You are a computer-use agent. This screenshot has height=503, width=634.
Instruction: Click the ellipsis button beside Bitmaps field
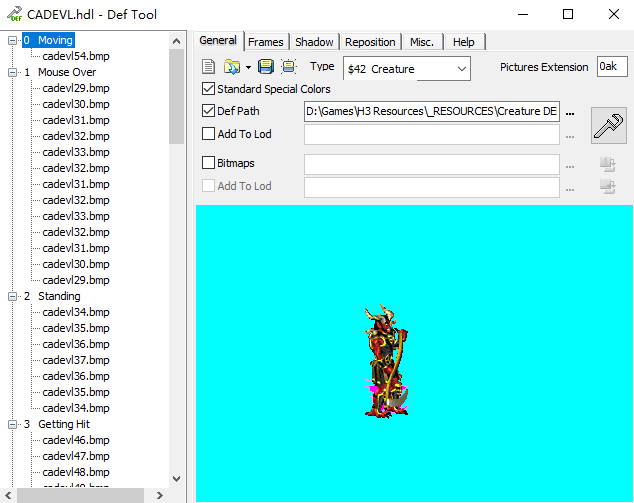click(x=570, y=165)
